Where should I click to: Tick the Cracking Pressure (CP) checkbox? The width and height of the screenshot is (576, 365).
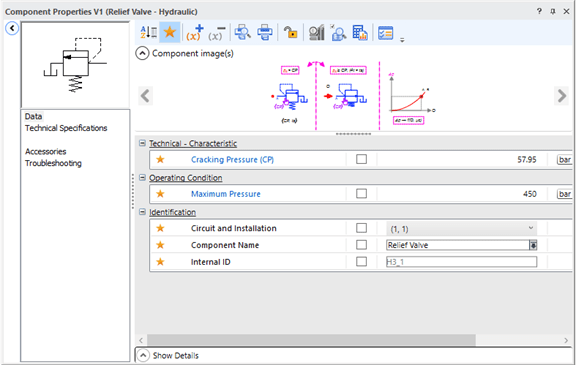click(x=361, y=159)
